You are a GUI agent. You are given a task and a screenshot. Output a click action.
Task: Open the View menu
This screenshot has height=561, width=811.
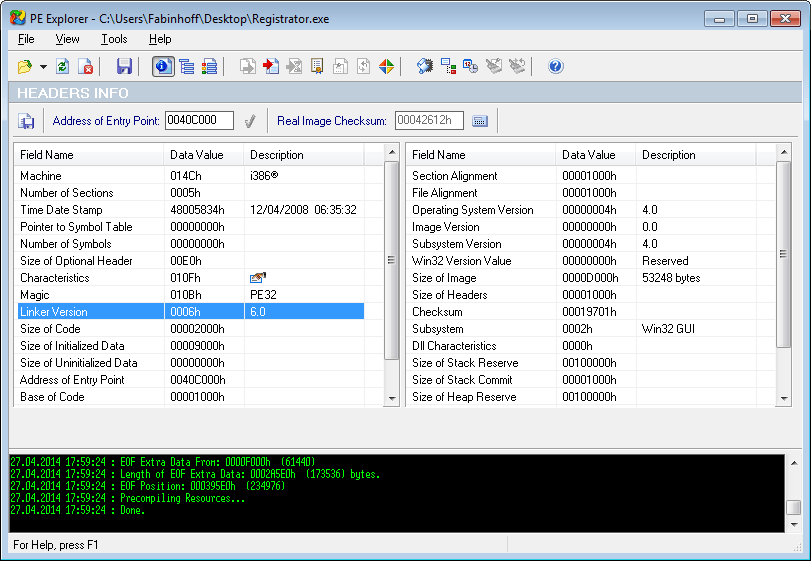click(67, 39)
